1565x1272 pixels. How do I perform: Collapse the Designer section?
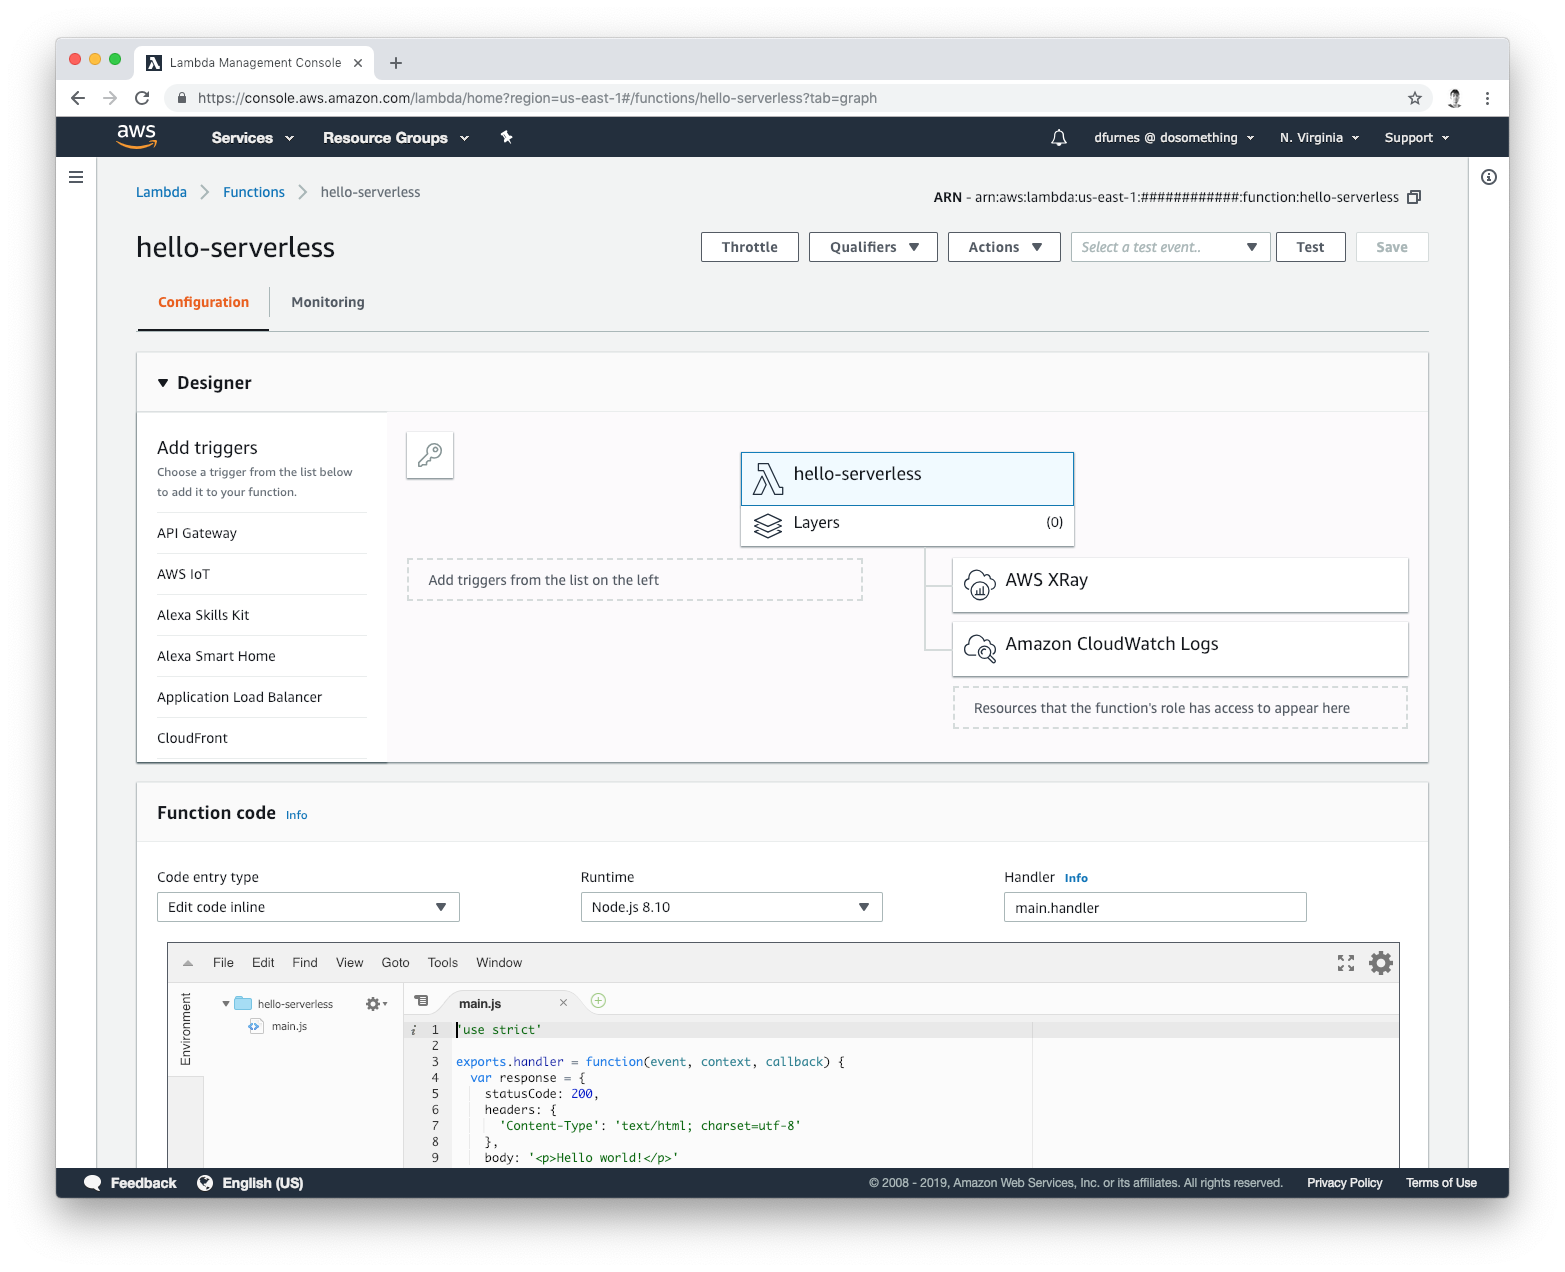pos(163,382)
